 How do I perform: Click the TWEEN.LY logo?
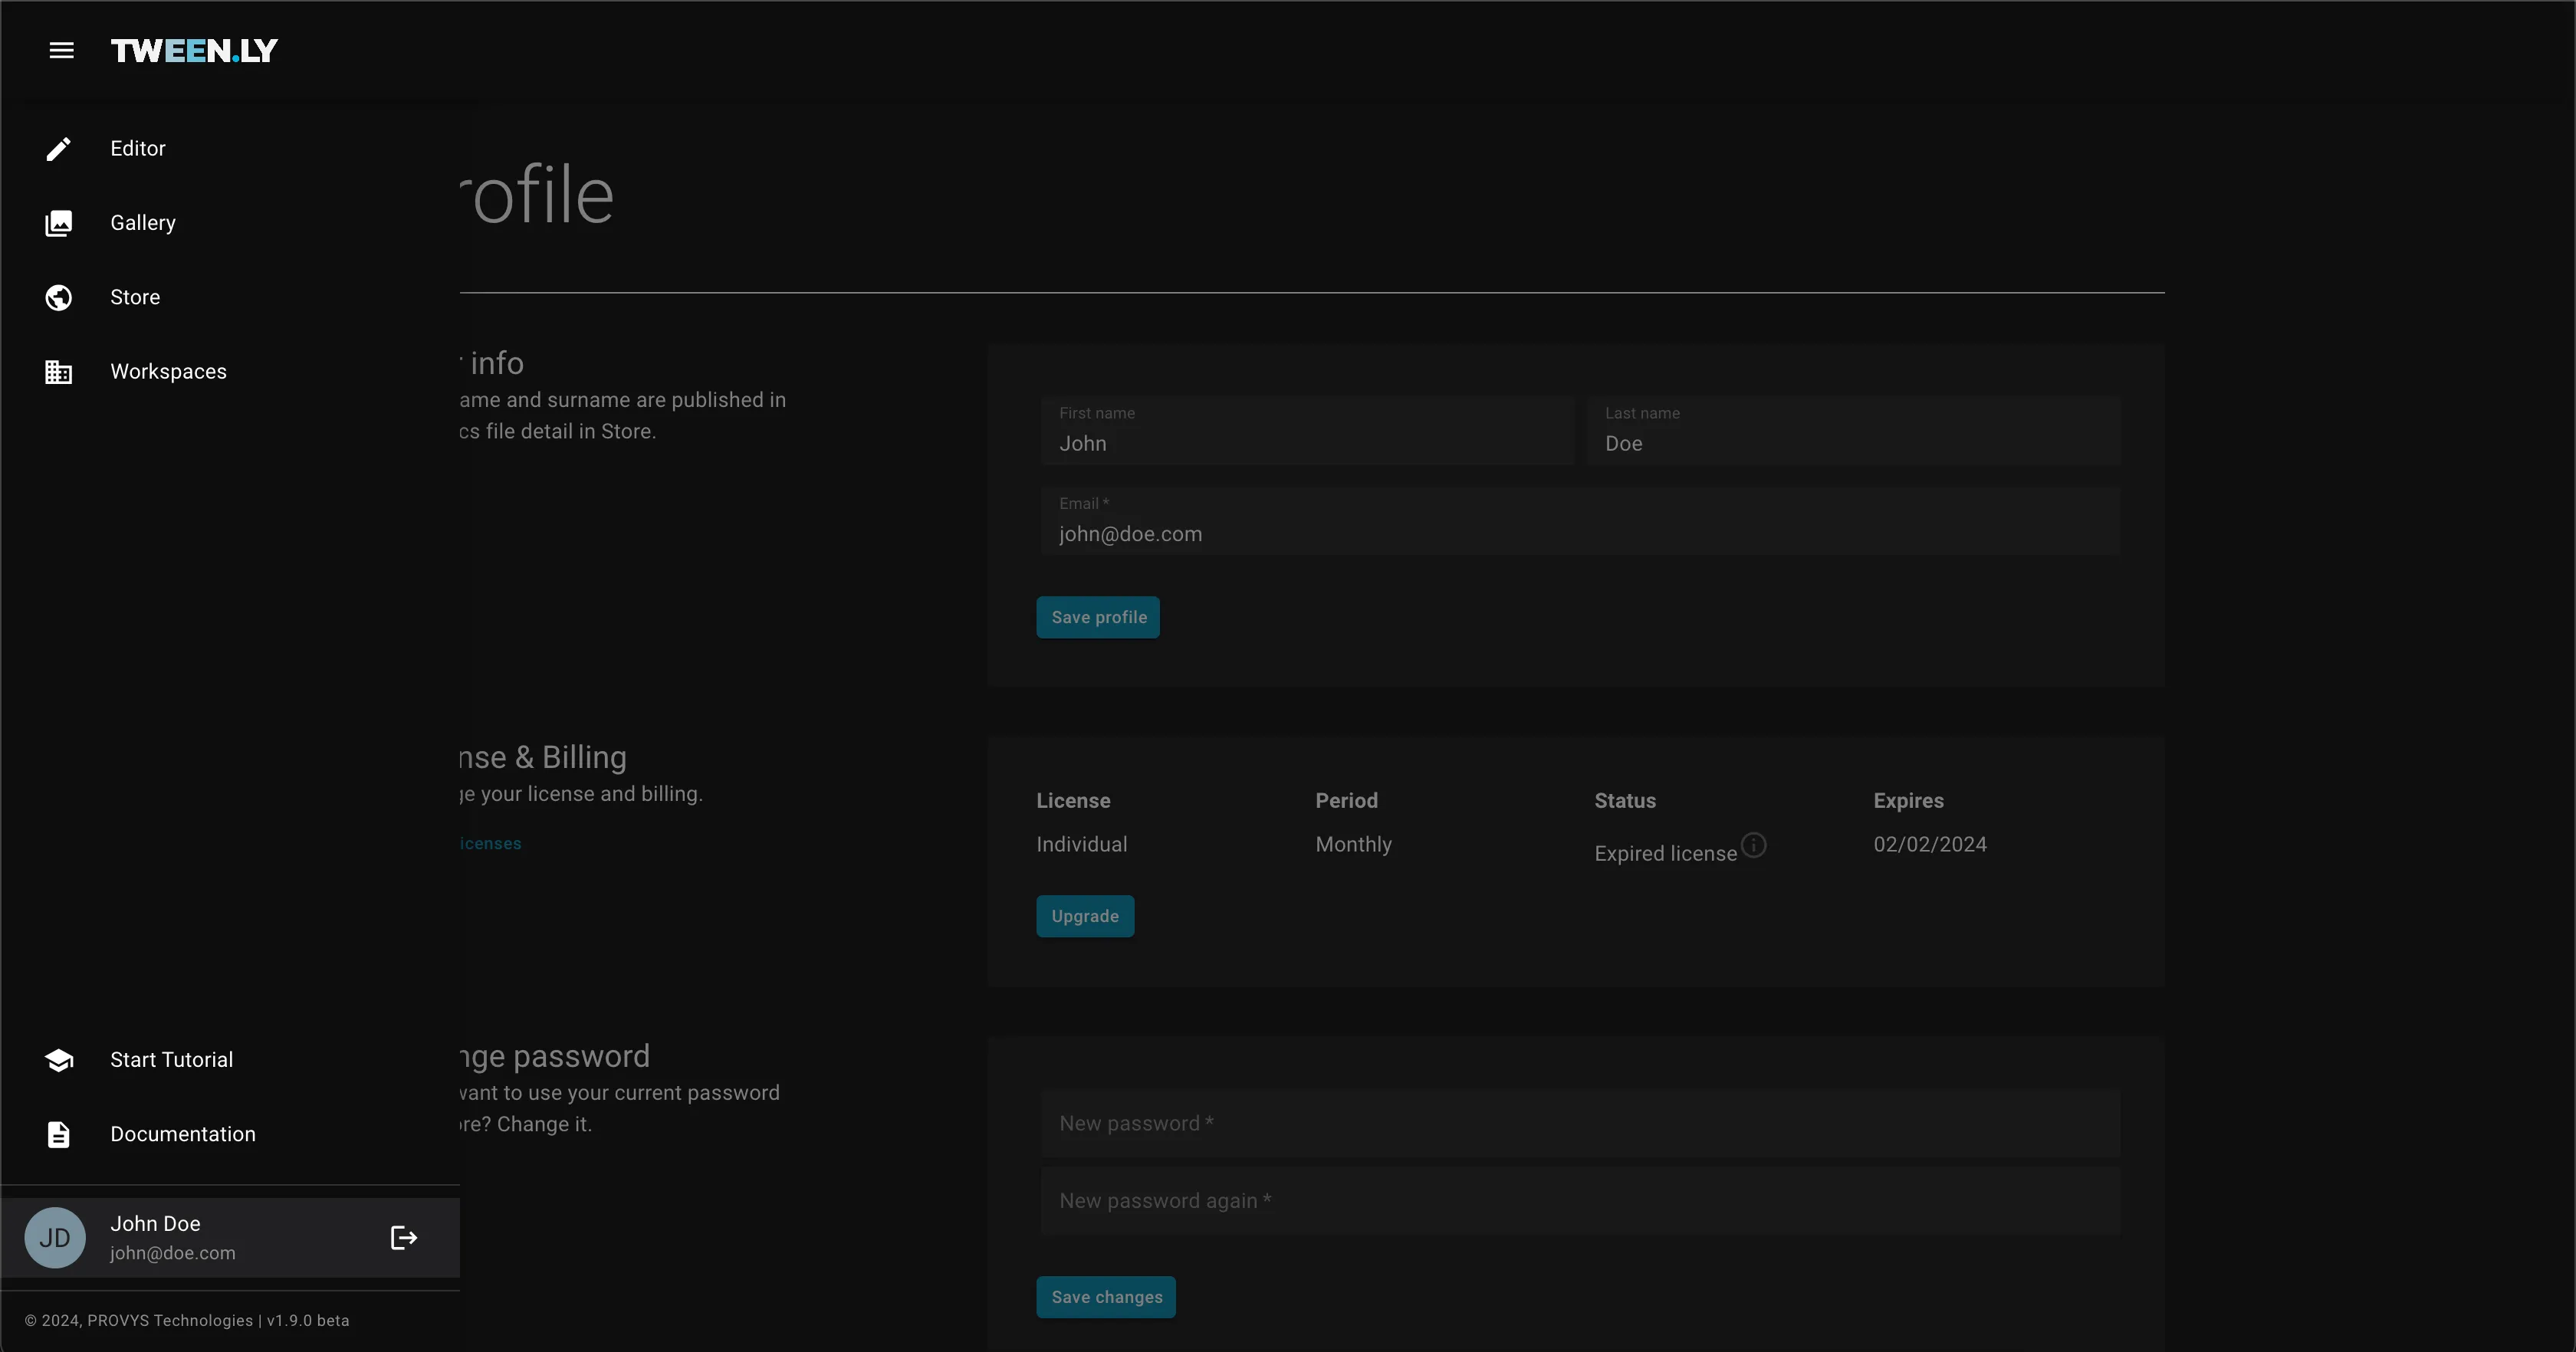[194, 51]
